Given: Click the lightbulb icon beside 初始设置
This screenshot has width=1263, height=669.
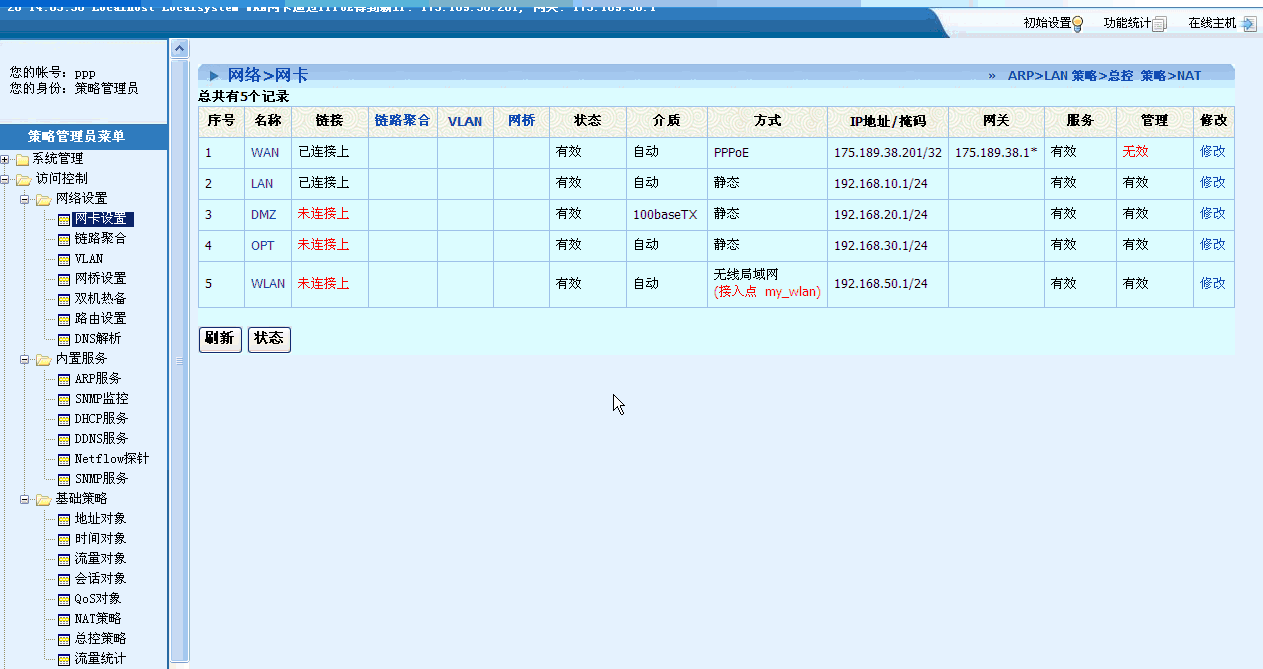Looking at the screenshot, I should coord(1077,24).
